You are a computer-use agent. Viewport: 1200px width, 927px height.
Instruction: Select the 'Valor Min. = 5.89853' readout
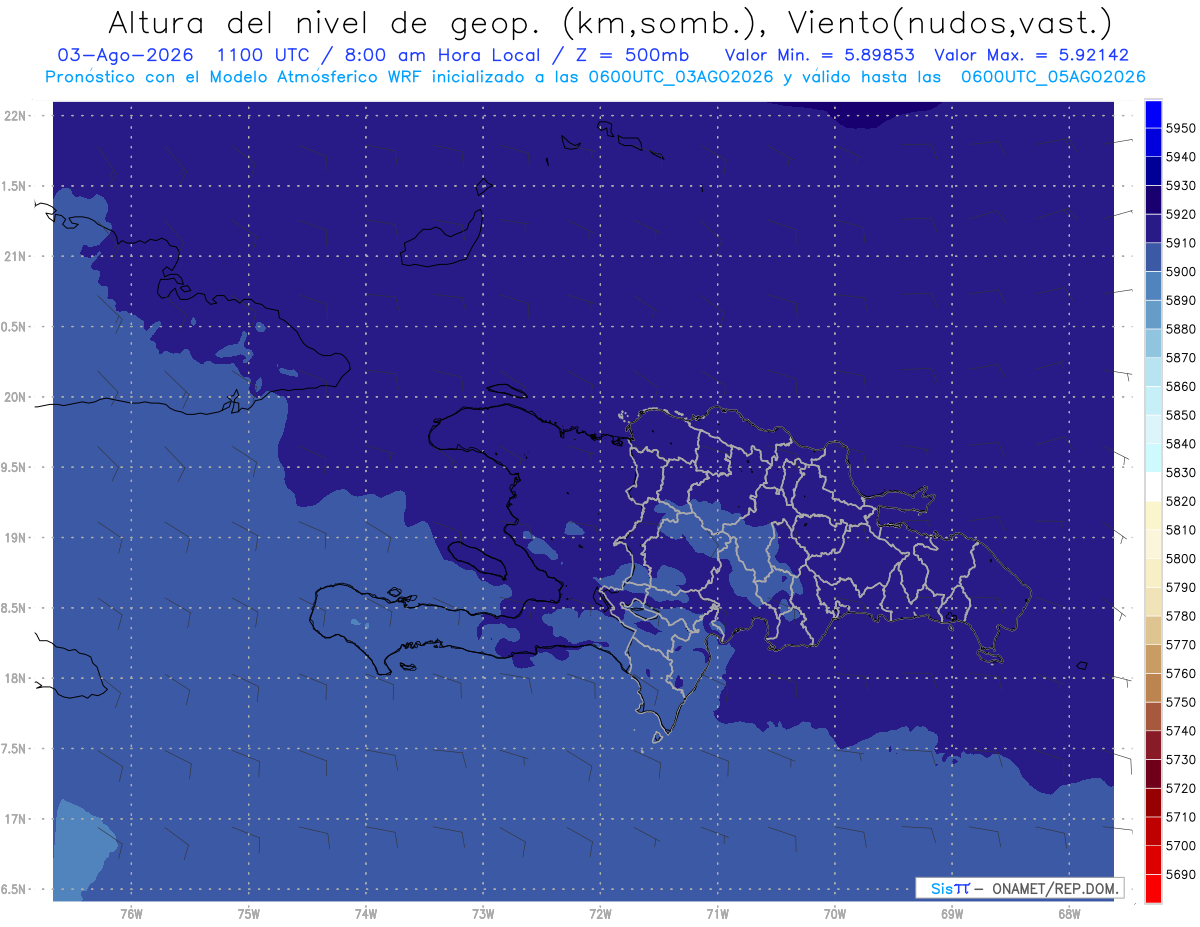pos(820,55)
